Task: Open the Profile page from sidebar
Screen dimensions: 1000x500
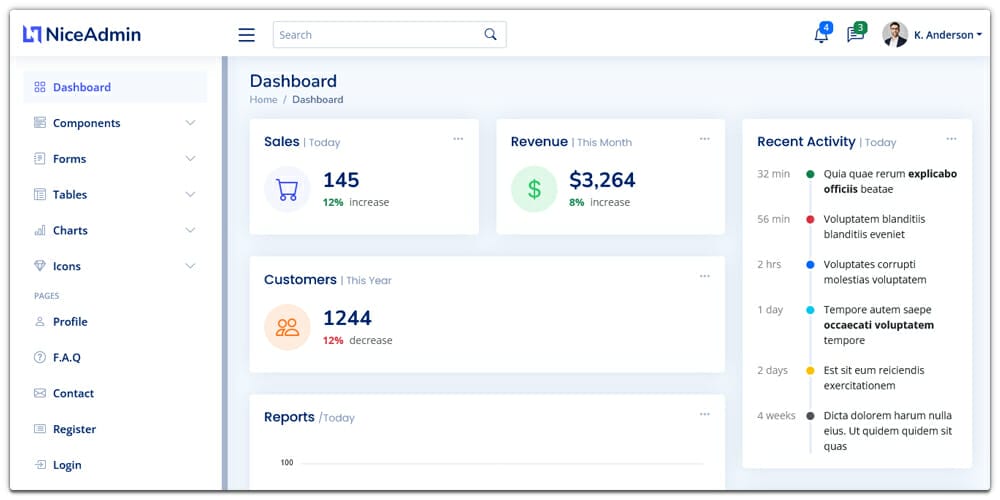Action: pos(70,322)
